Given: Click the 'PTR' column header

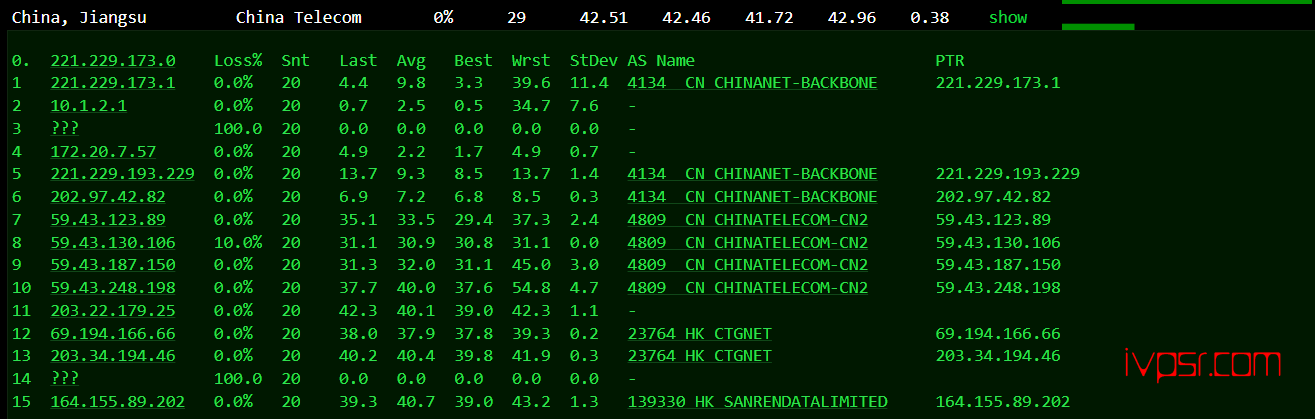Looking at the screenshot, I should tap(950, 61).
